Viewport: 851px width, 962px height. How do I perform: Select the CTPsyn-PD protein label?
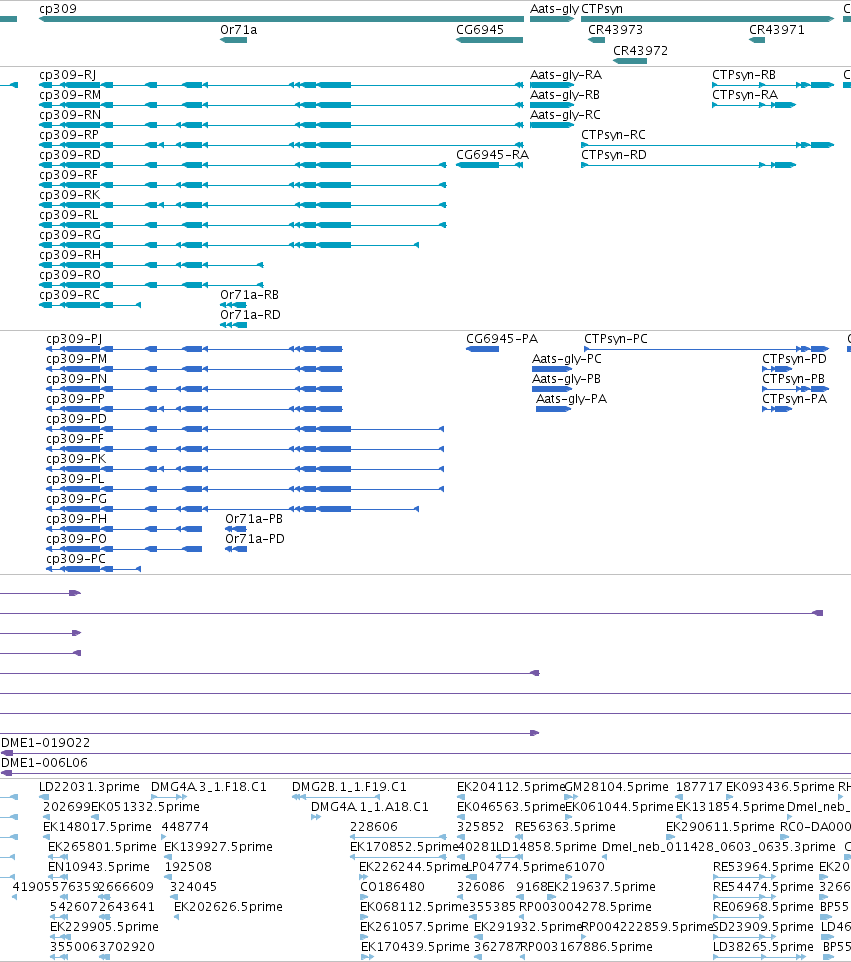coord(795,358)
